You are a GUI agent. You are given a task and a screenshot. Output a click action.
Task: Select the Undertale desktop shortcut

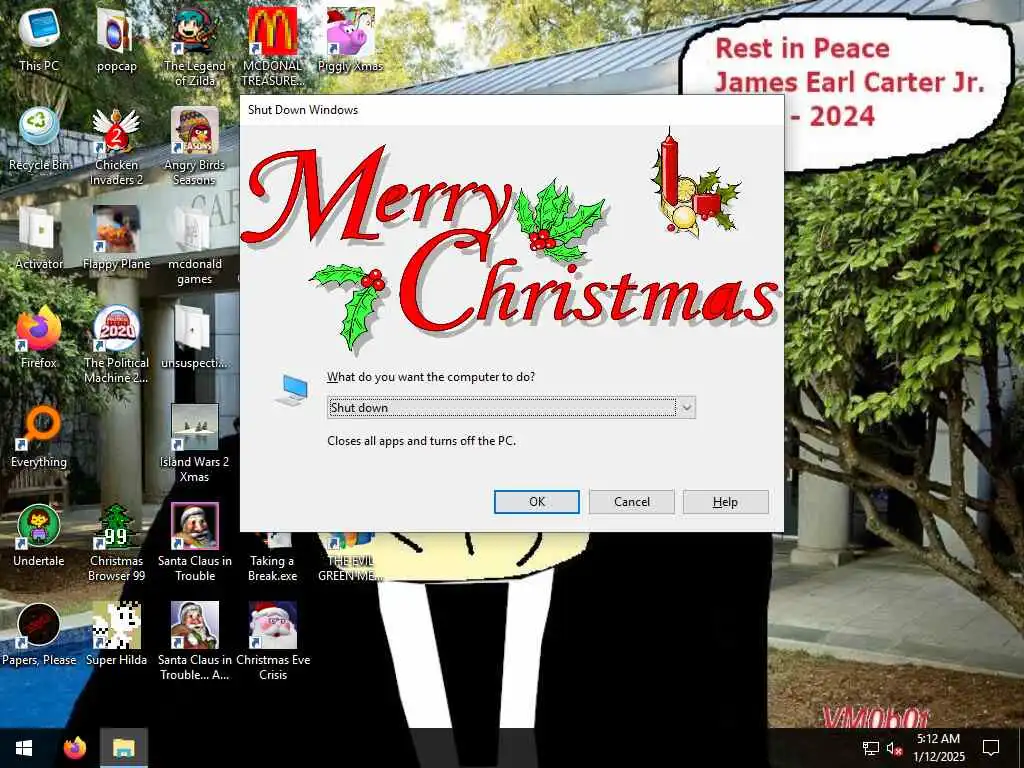[x=39, y=536]
